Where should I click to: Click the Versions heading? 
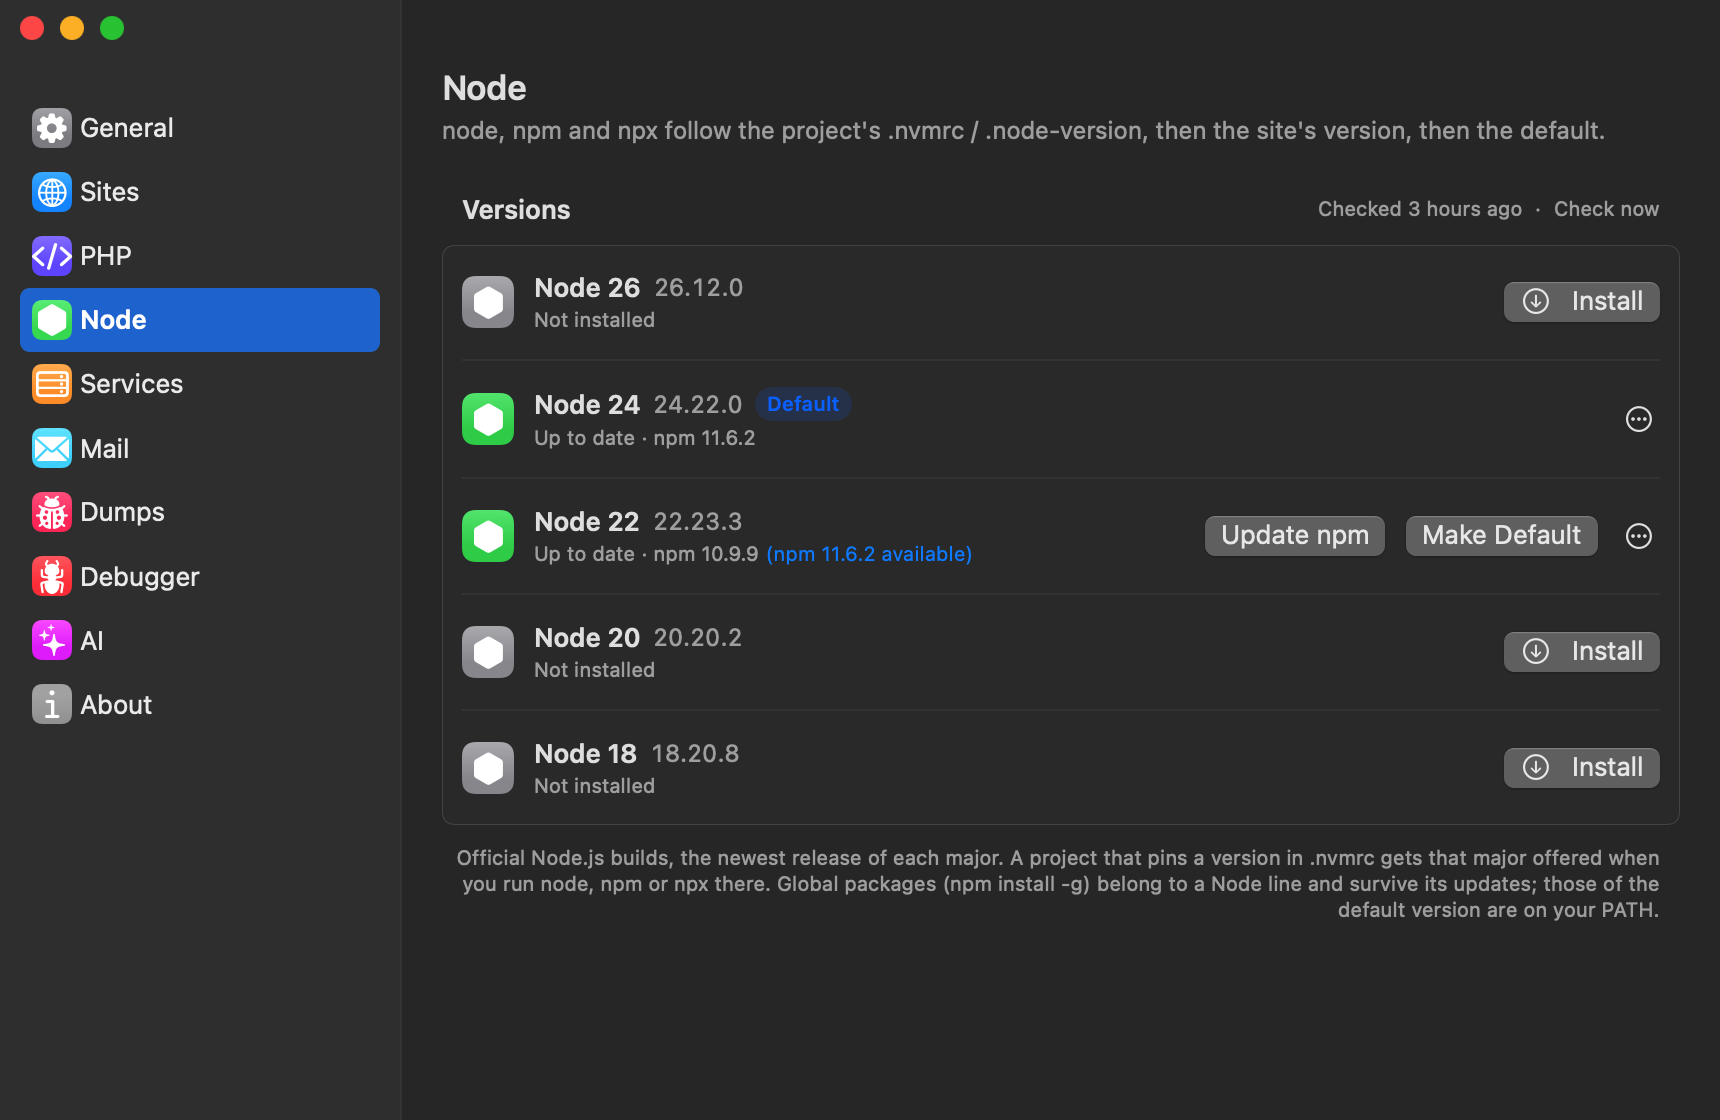[x=516, y=210]
